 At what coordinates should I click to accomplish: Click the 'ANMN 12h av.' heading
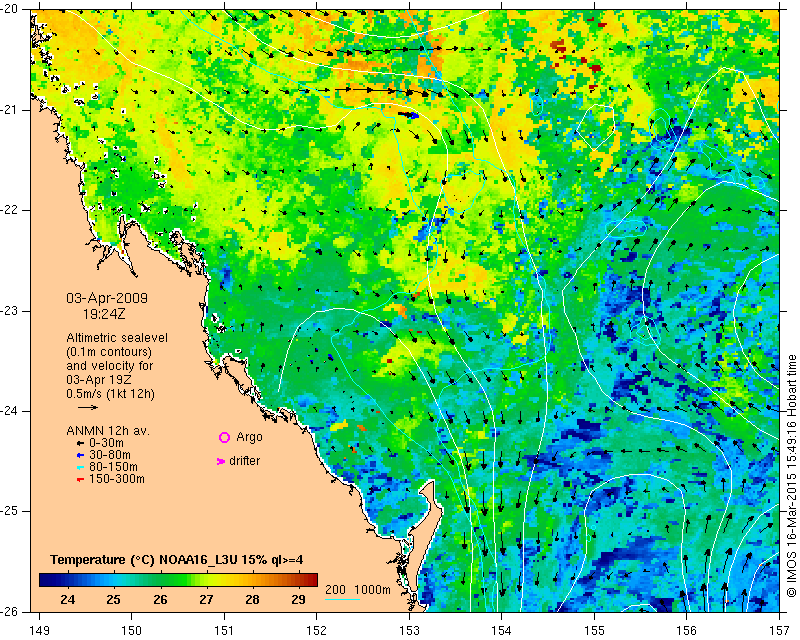click(108, 431)
